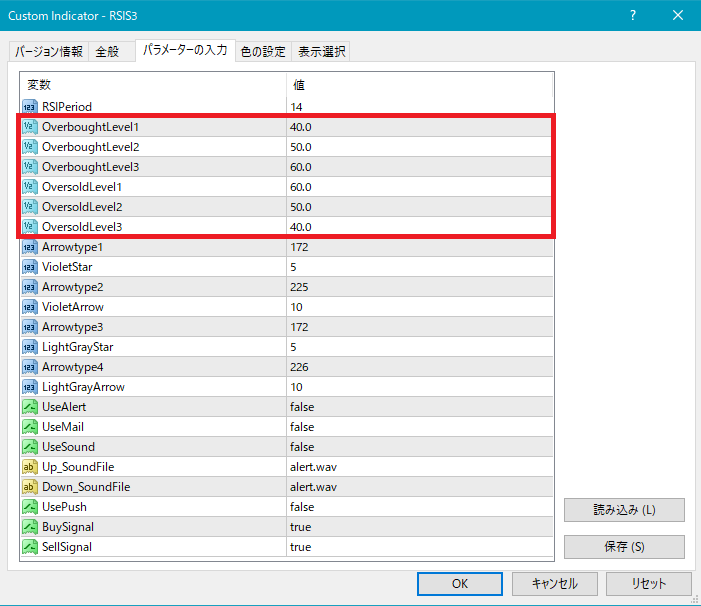The image size is (701, 606).
Task: Click the string icon beside Down_SoundFile
Action: (30, 487)
